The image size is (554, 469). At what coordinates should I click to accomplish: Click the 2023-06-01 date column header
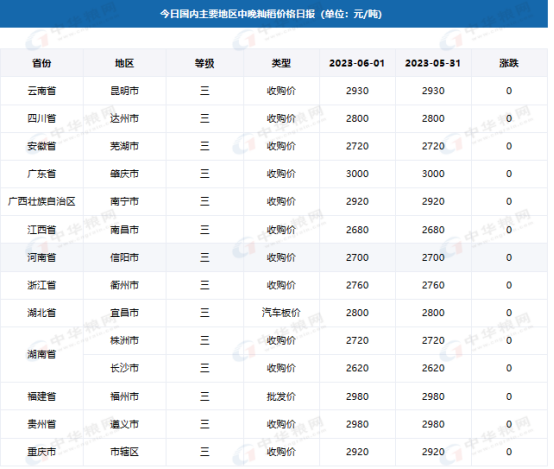357,63
